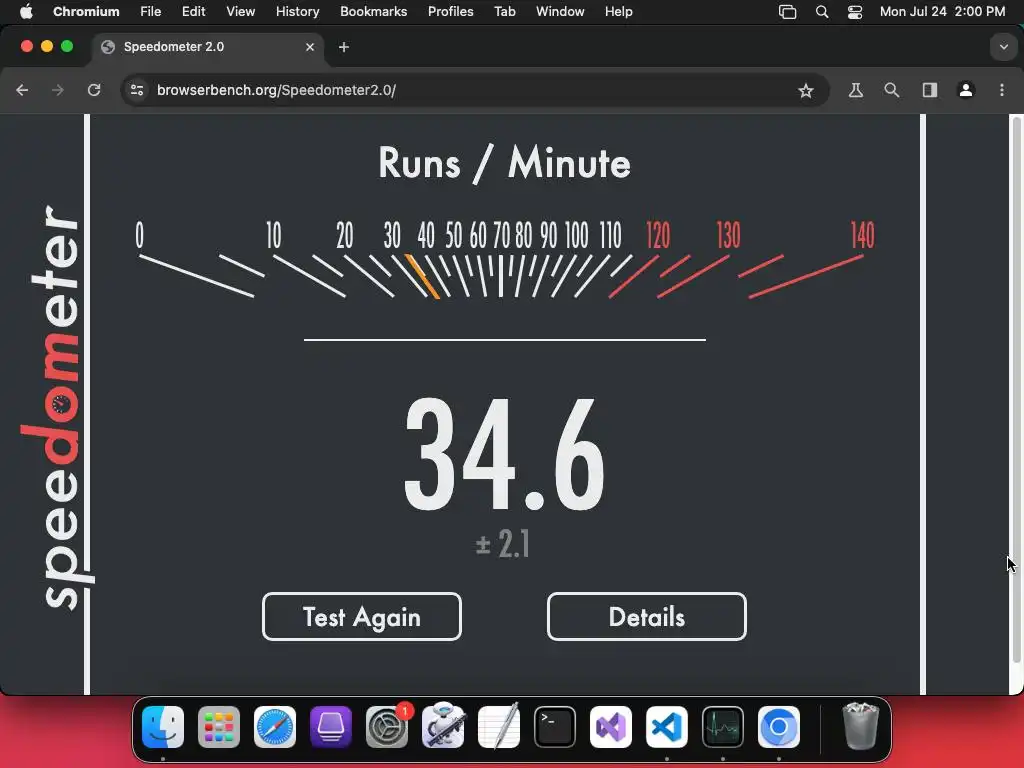The width and height of the screenshot is (1024, 768).
Task: Select the Speedometer 2.0 tab
Action: coord(208,47)
